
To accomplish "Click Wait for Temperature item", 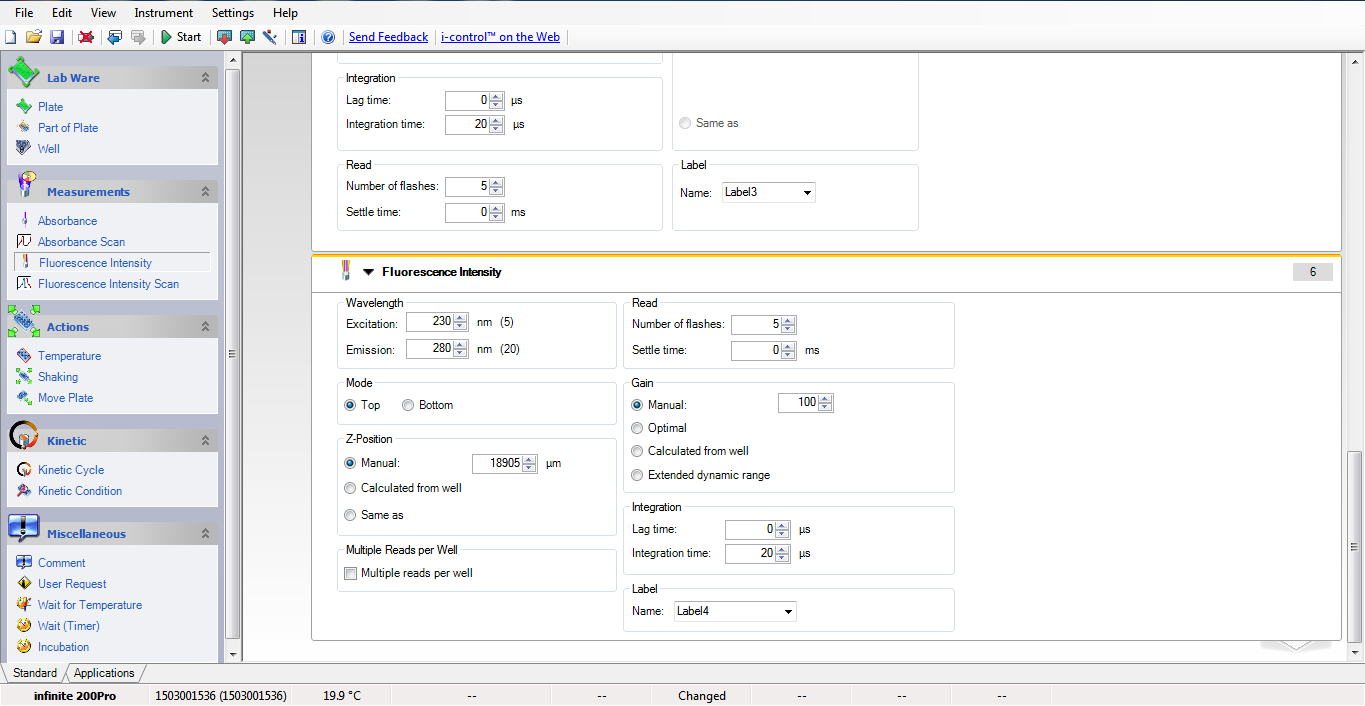I will pyautogui.click(x=89, y=605).
